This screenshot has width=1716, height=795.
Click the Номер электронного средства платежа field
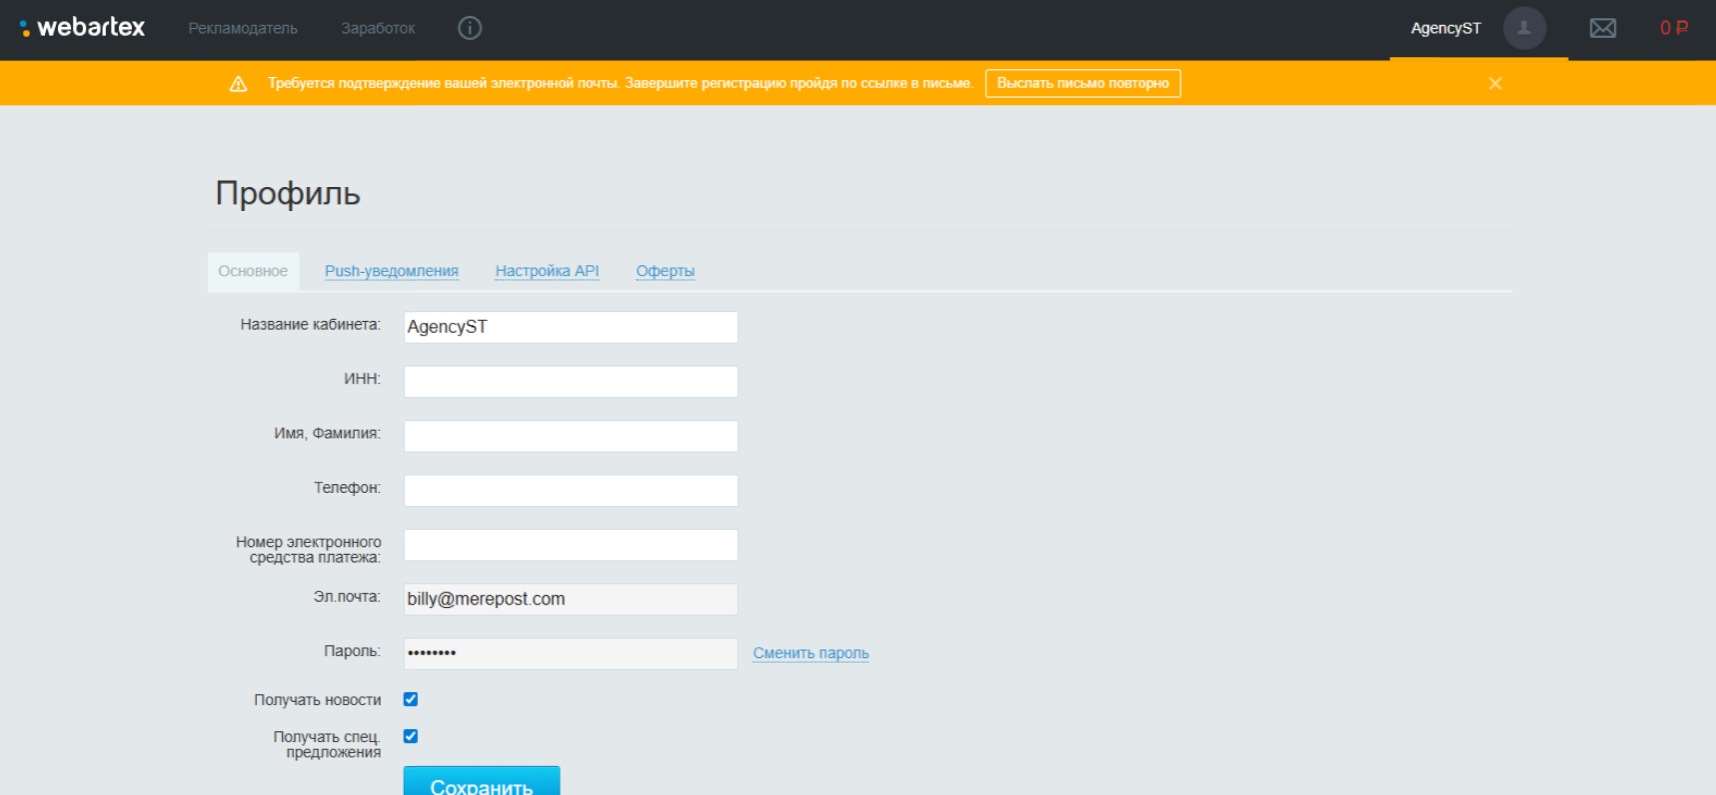tap(571, 545)
